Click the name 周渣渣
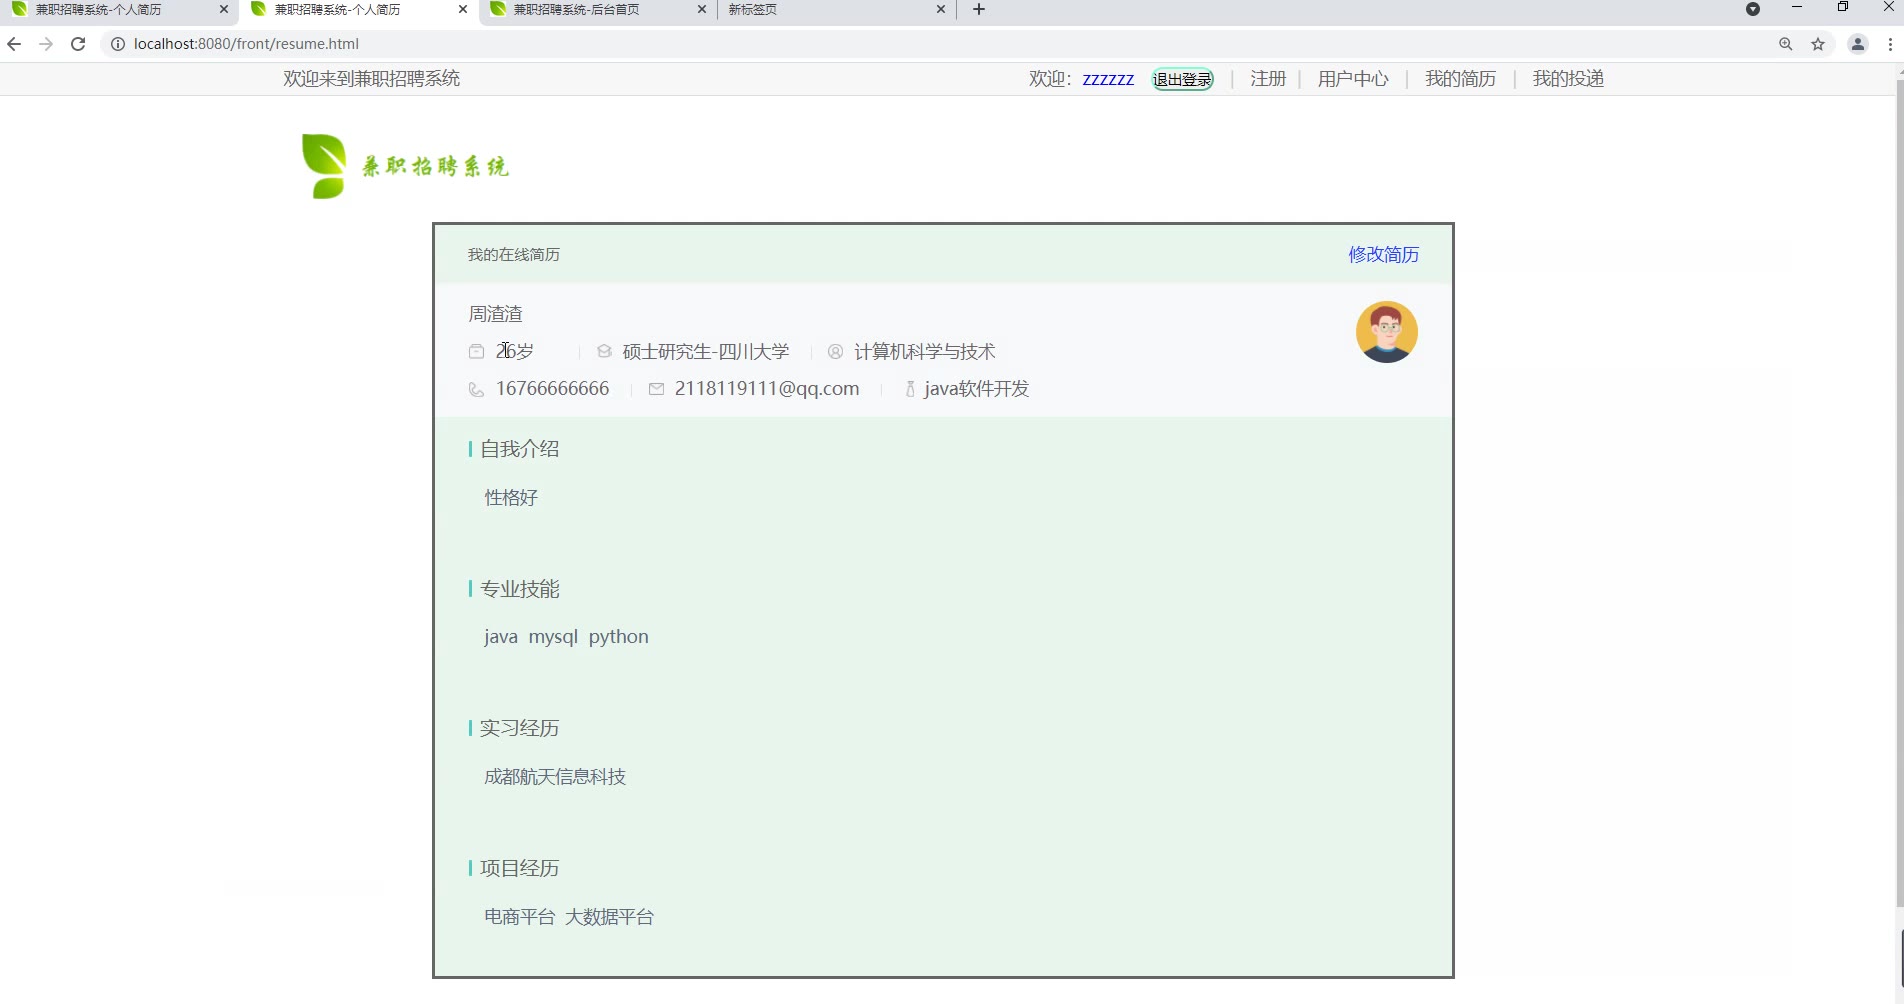The width and height of the screenshot is (1904, 1004). pyautogui.click(x=496, y=314)
